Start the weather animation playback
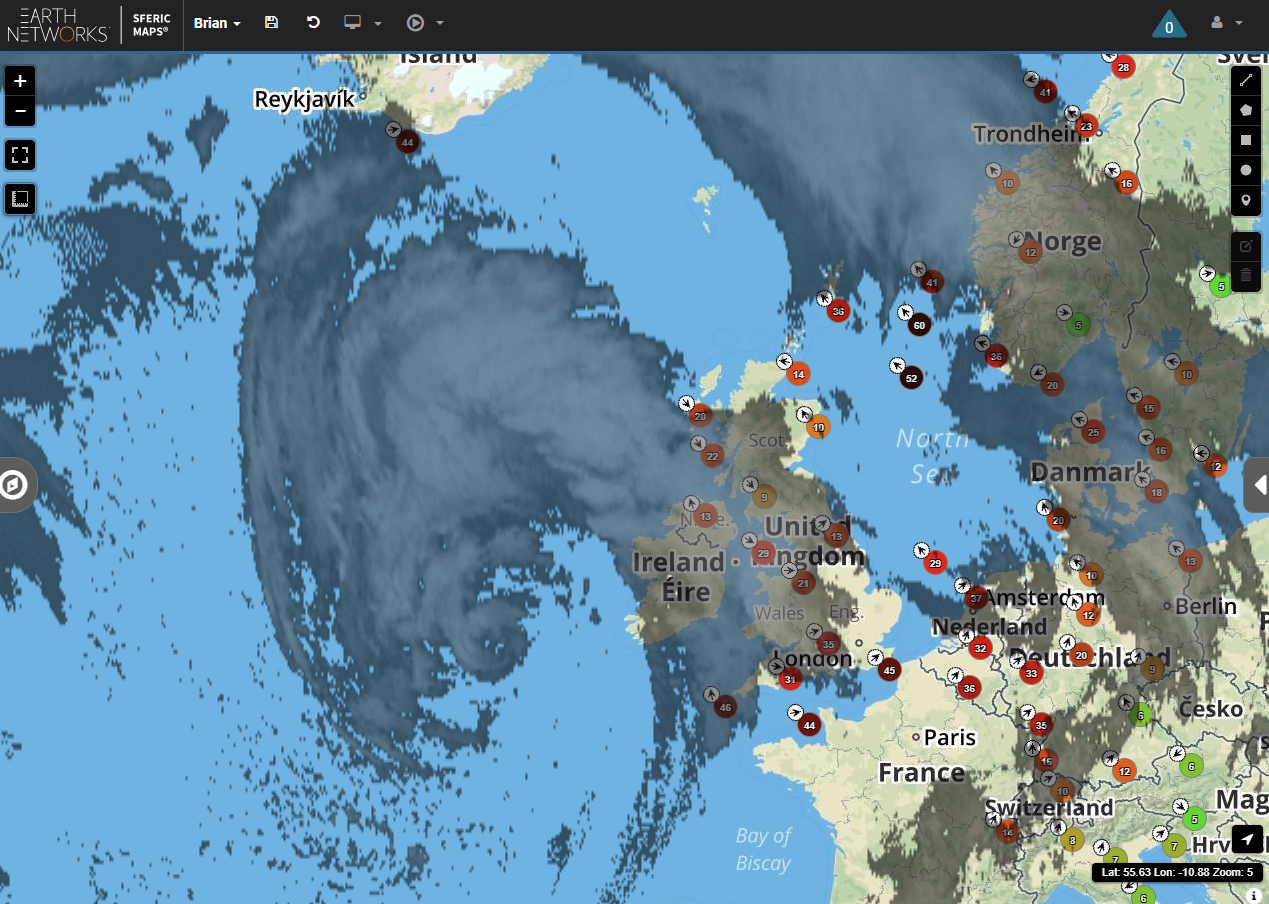The height and width of the screenshot is (904, 1269). coord(417,22)
